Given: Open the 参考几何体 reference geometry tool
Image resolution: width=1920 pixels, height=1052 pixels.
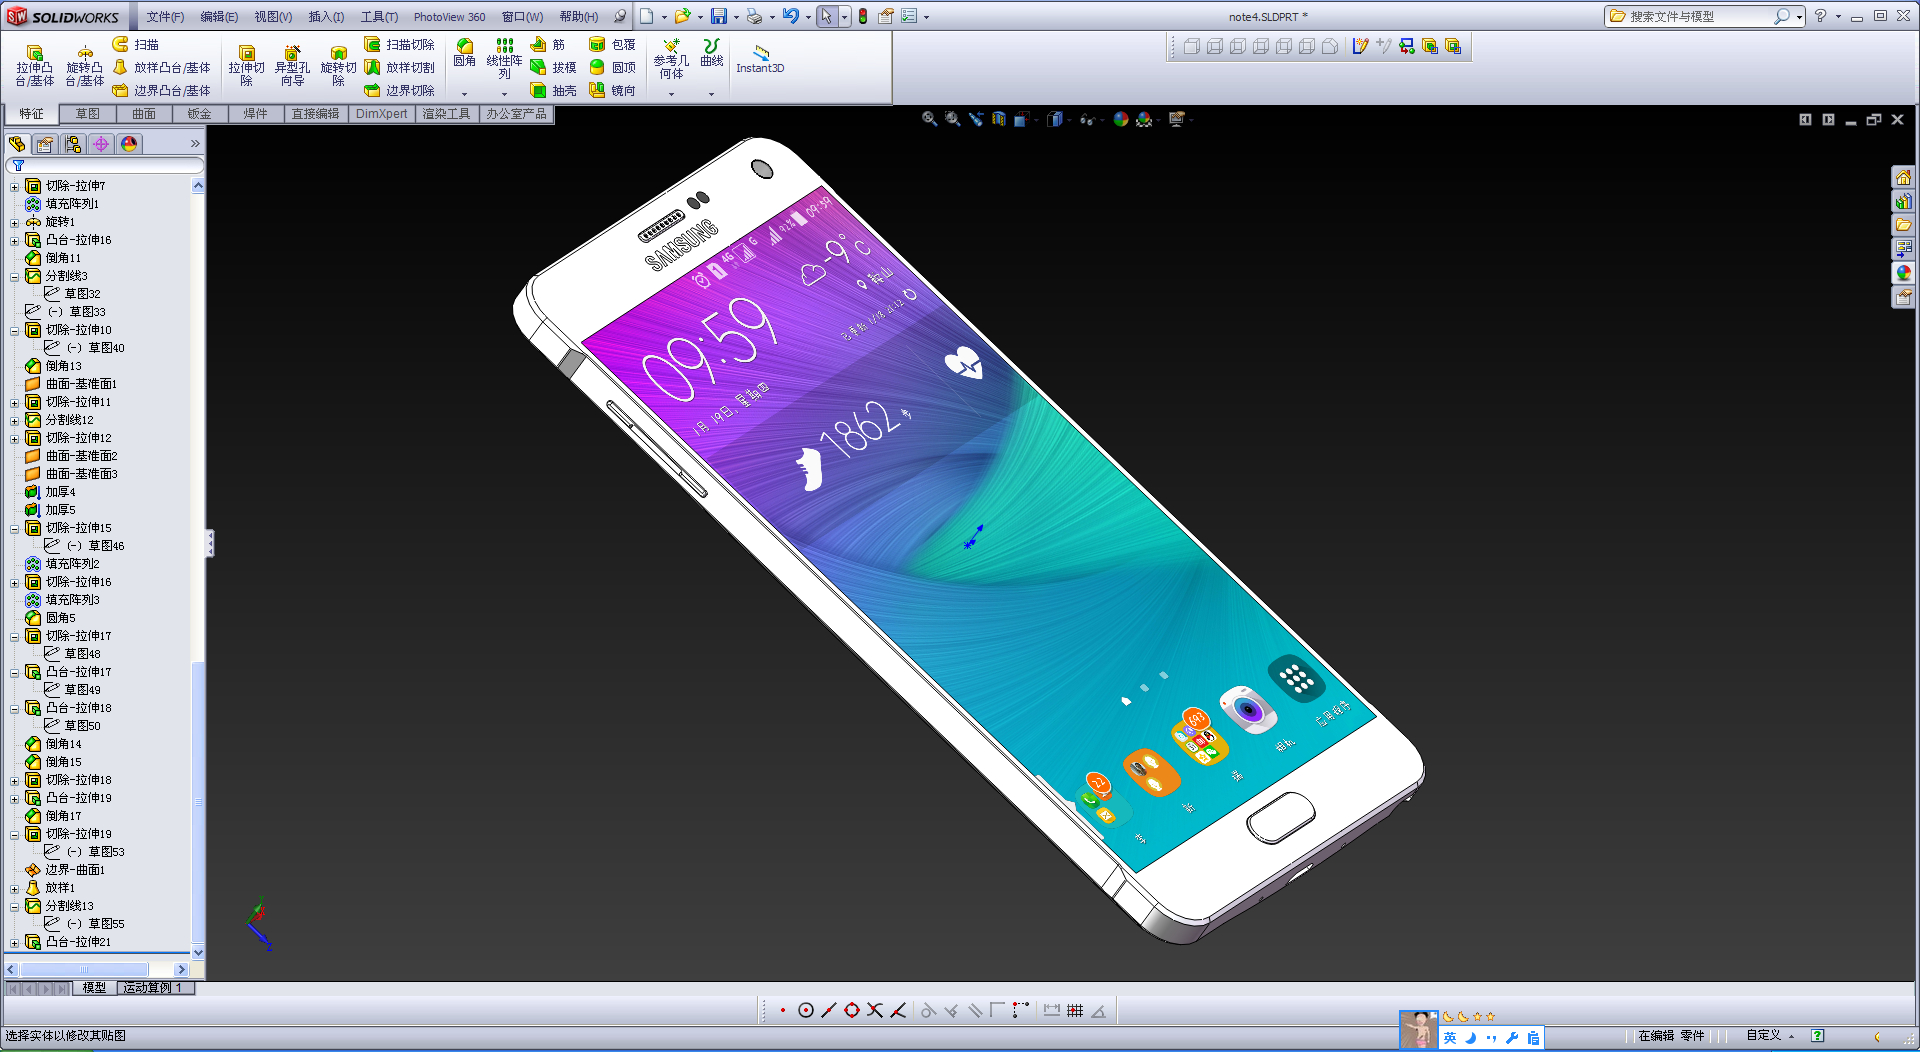Looking at the screenshot, I should click(671, 59).
